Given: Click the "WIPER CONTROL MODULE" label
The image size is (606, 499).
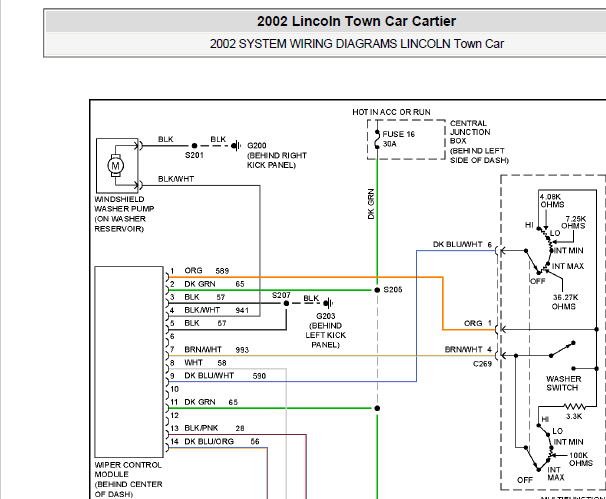Looking at the screenshot, I should coord(128,470).
